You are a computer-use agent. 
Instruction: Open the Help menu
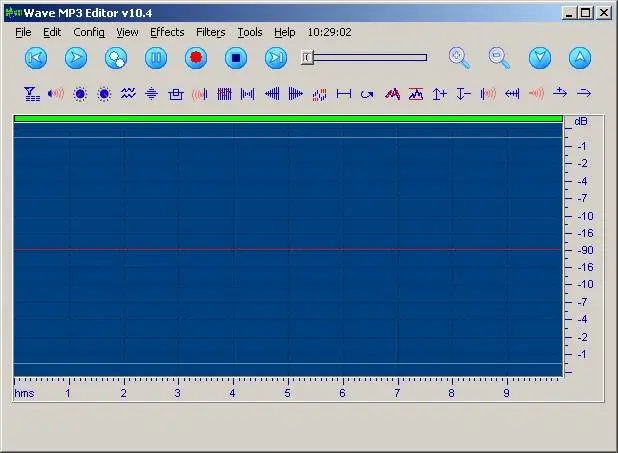285,32
